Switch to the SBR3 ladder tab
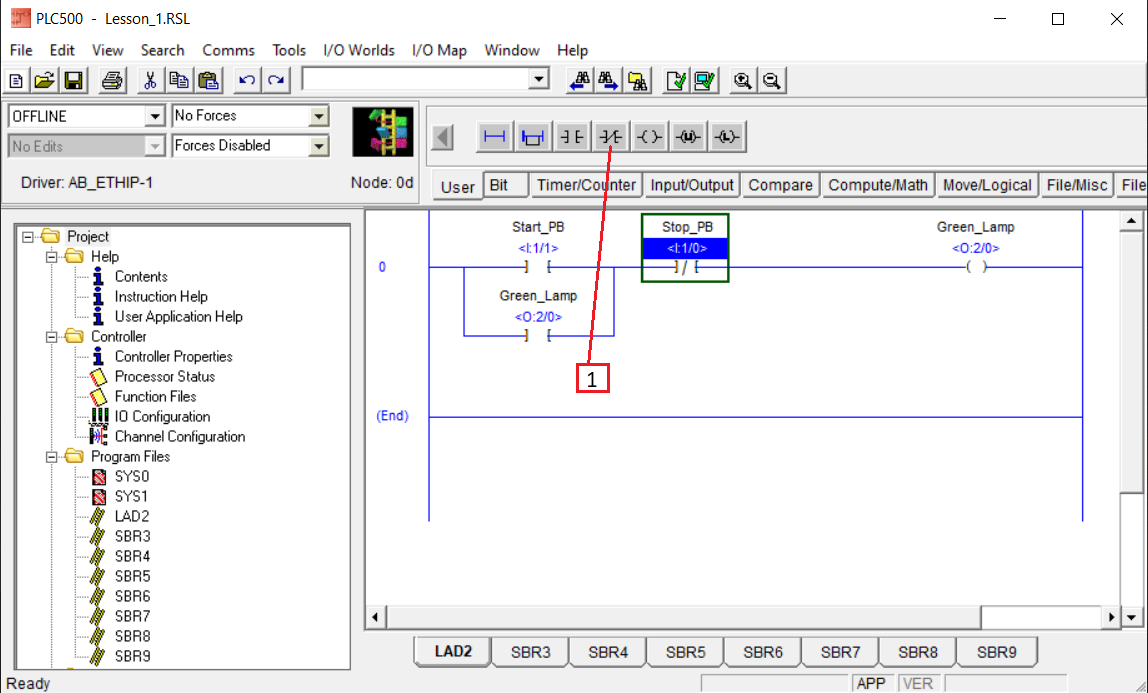The image size is (1148, 693). click(x=531, y=652)
